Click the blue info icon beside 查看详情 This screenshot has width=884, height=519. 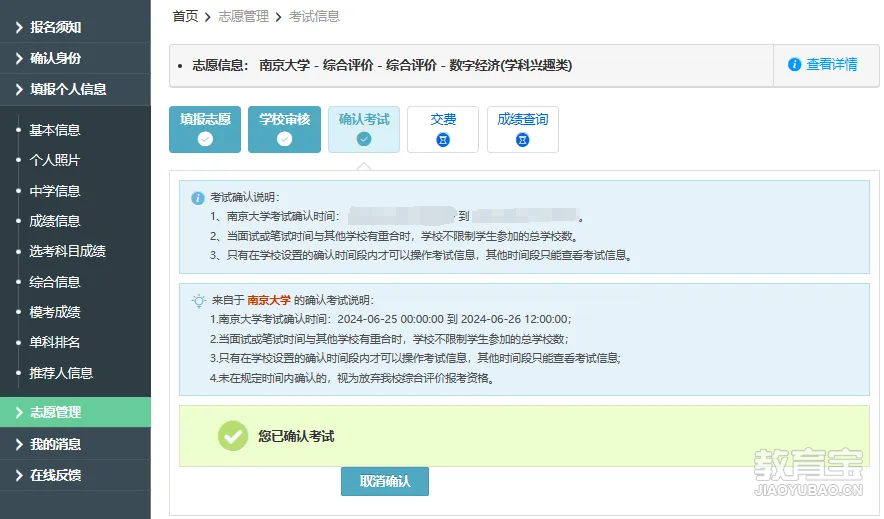pyautogui.click(x=794, y=65)
